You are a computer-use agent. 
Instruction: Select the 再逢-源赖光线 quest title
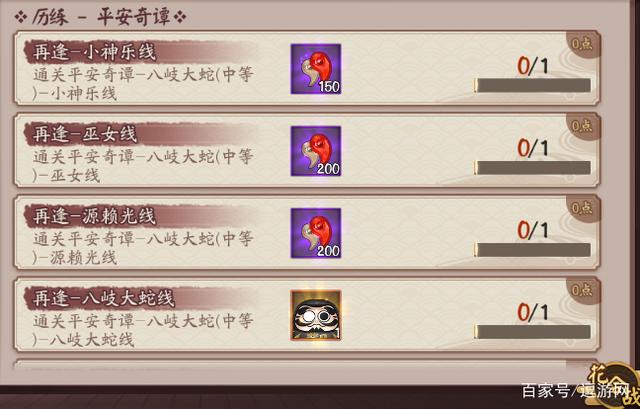94,216
